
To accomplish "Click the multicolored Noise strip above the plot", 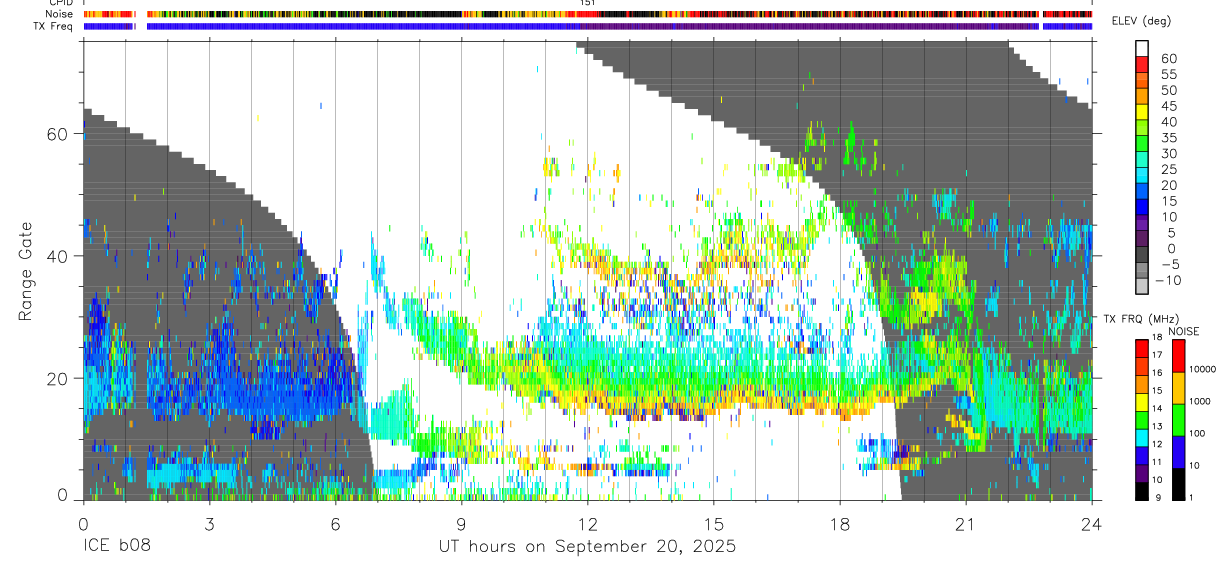I will coord(587,14).
